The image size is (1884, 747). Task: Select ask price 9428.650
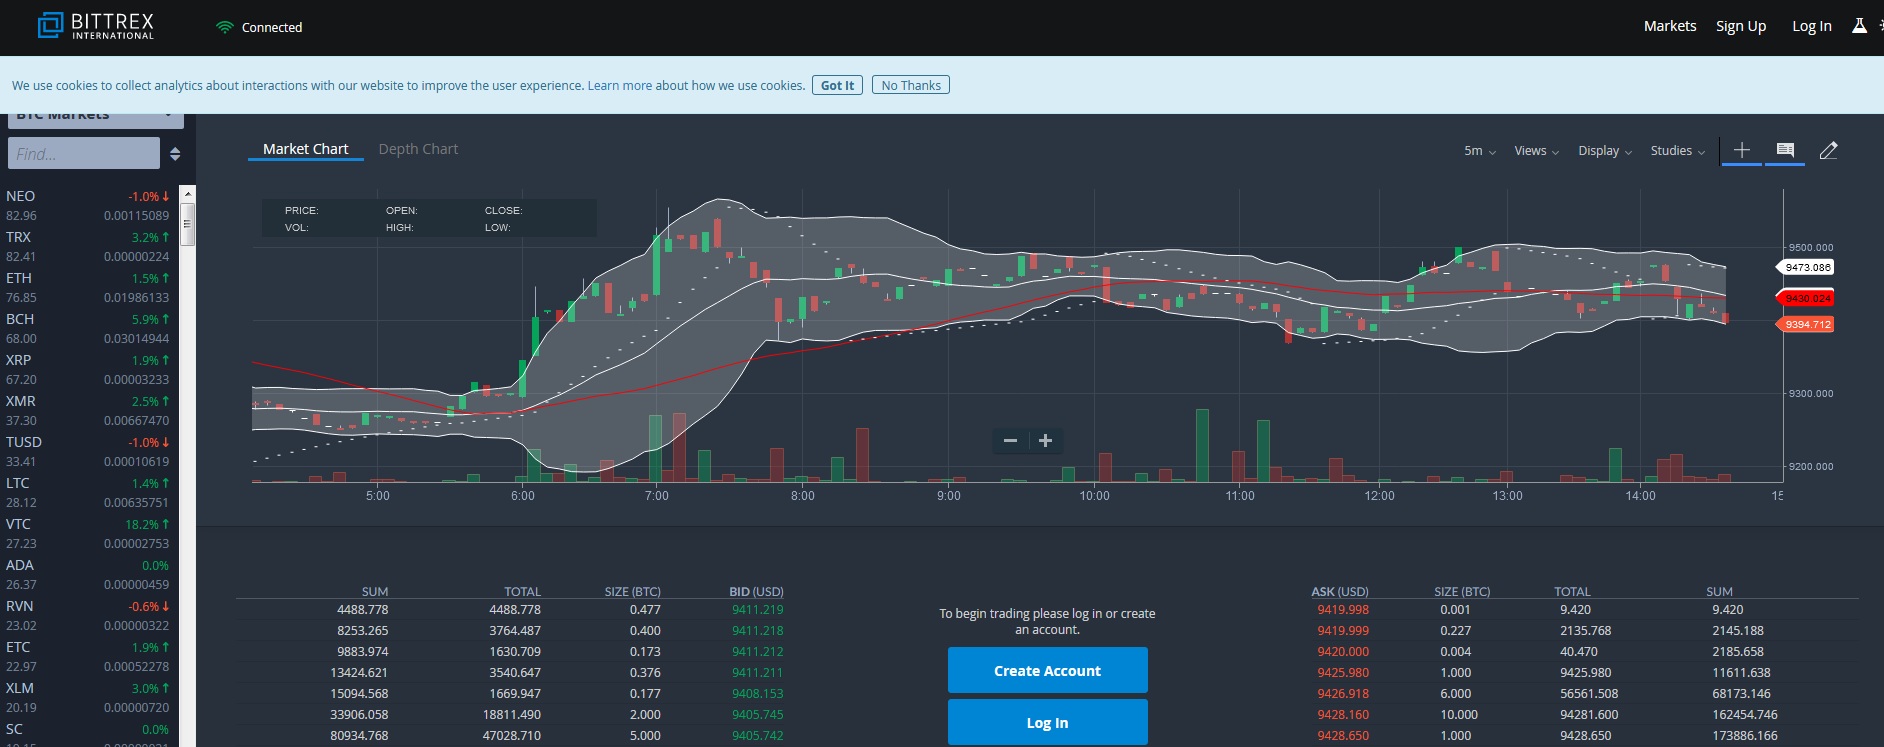(x=1343, y=735)
